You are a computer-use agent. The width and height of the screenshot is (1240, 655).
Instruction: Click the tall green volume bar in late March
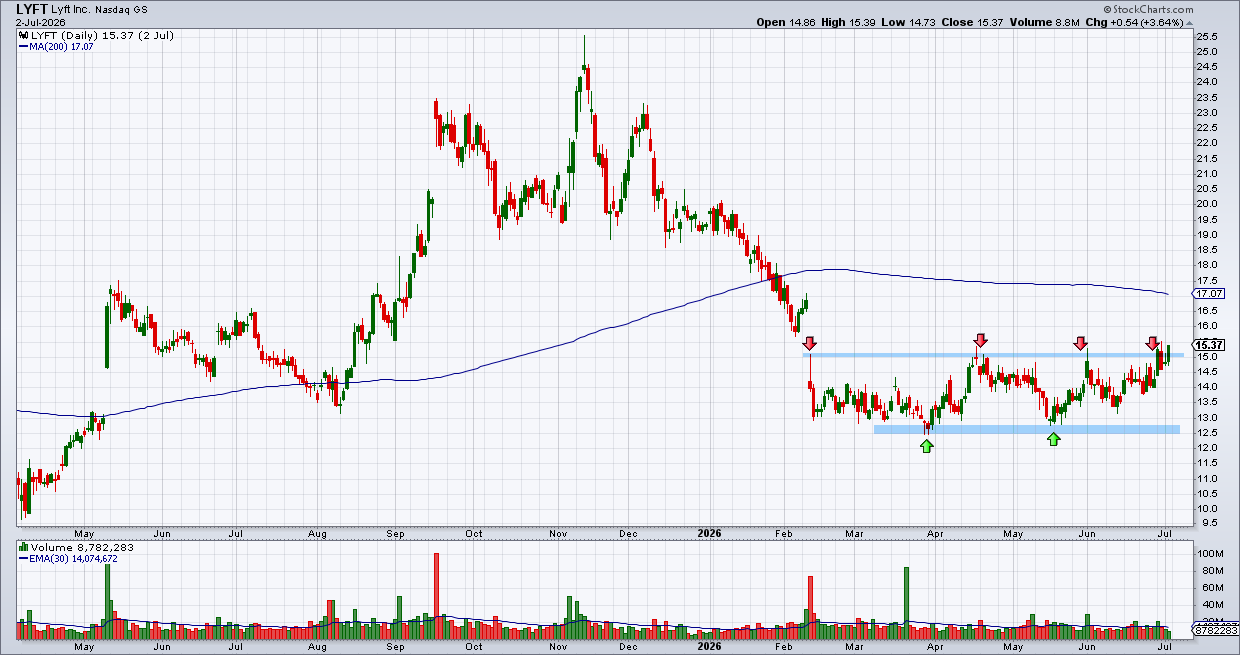(x=906, y=603)
